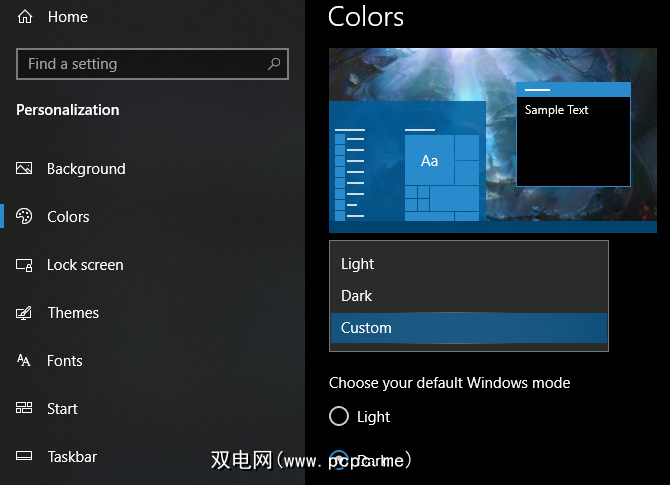Select the partially hidden Dark radio button
The height and width of the screenshot is (485, 670).
click(339, 461)
